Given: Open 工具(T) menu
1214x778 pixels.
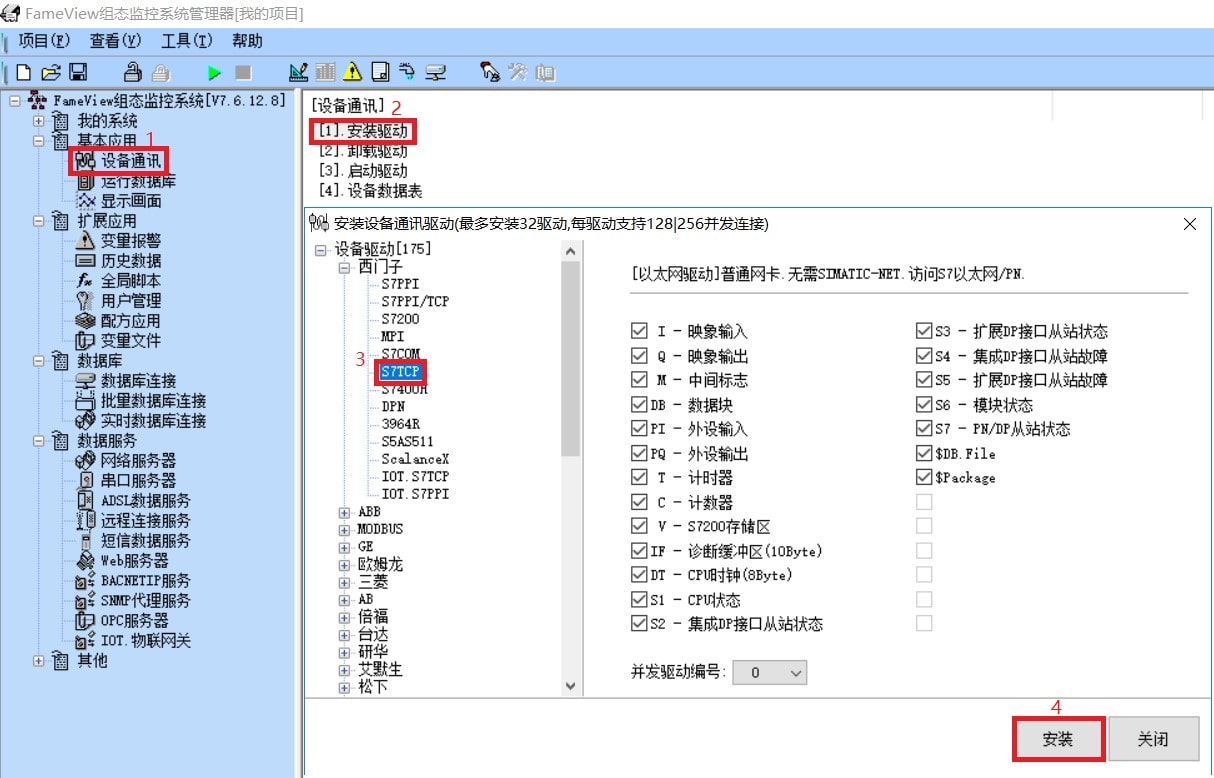Looking at the screenshot, I should 187,41.
